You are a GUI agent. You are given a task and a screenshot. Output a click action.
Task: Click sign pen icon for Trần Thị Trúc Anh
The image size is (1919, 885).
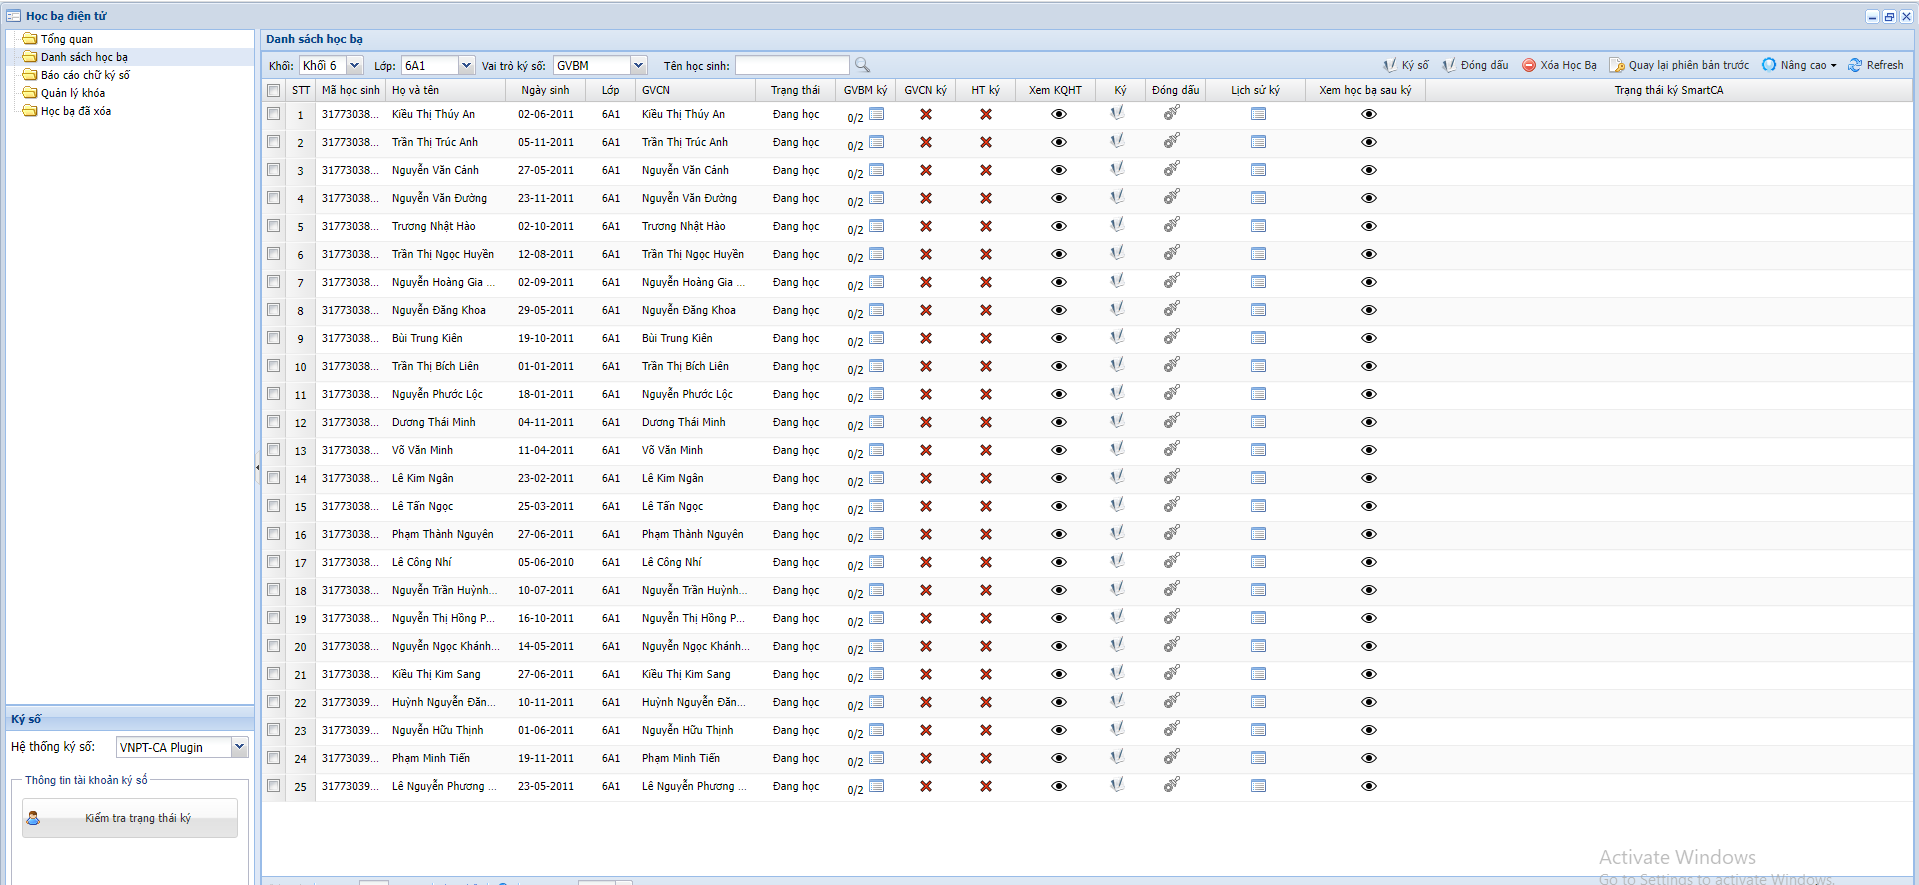tap(1117, 142)
